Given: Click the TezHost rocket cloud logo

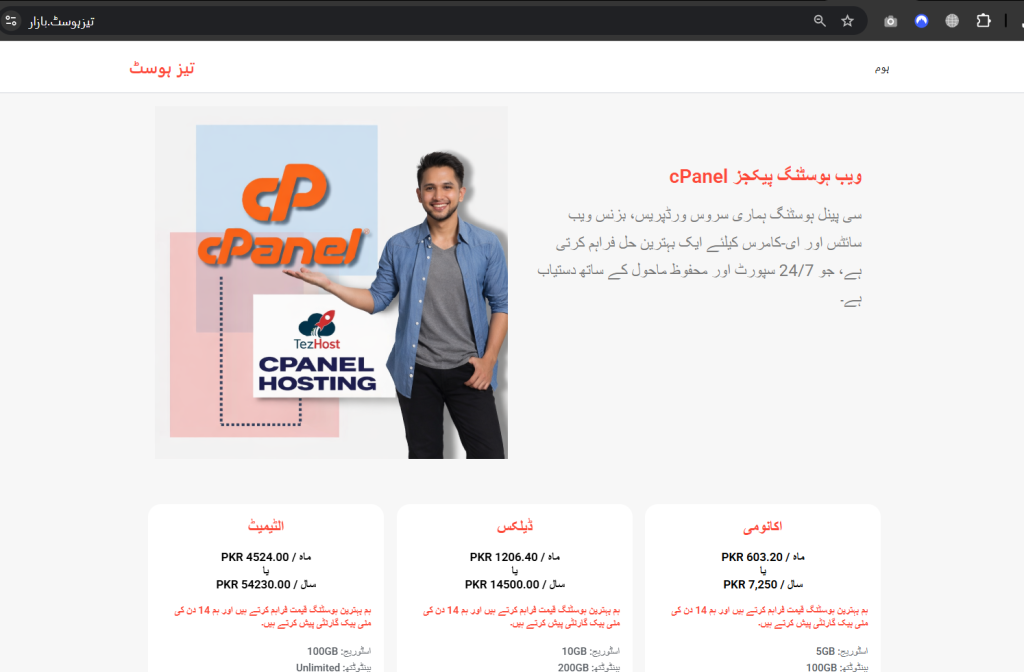Looking at the screenshot, I should pyautogui.click(x=317, y=329).
